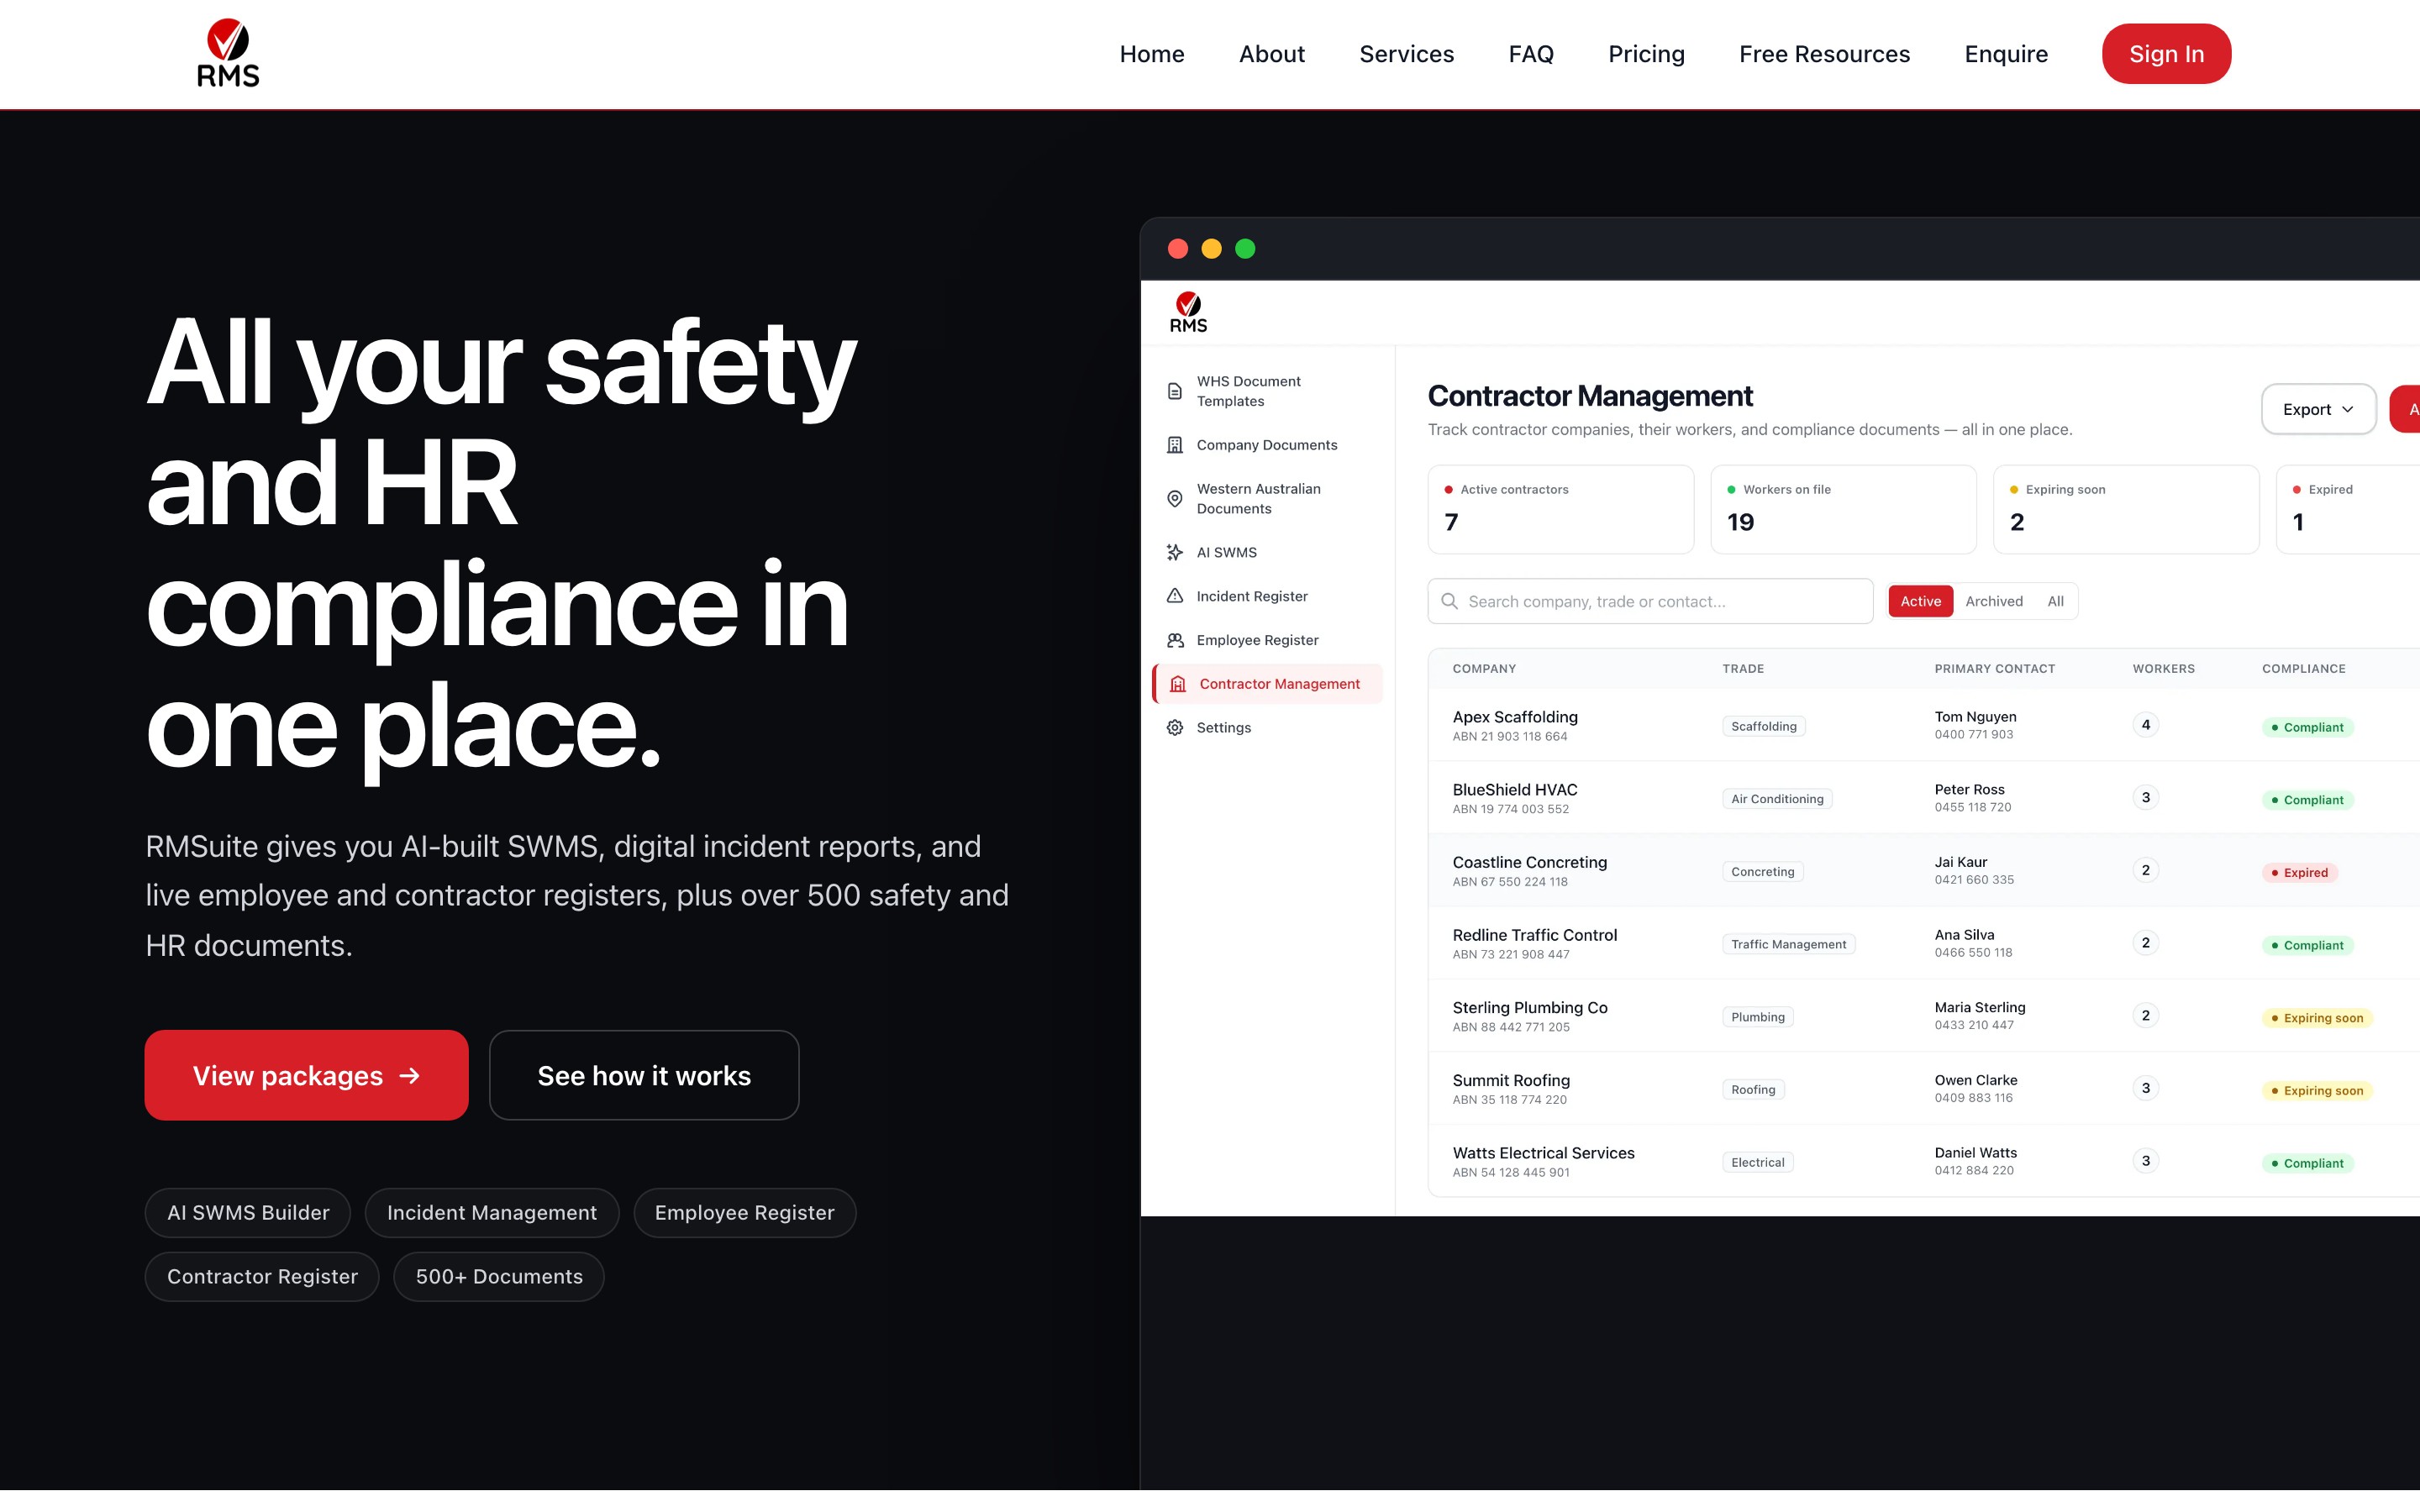Open the About nav item
This screenshot has height=1512, width=2420.
[x=1272, y=54]
